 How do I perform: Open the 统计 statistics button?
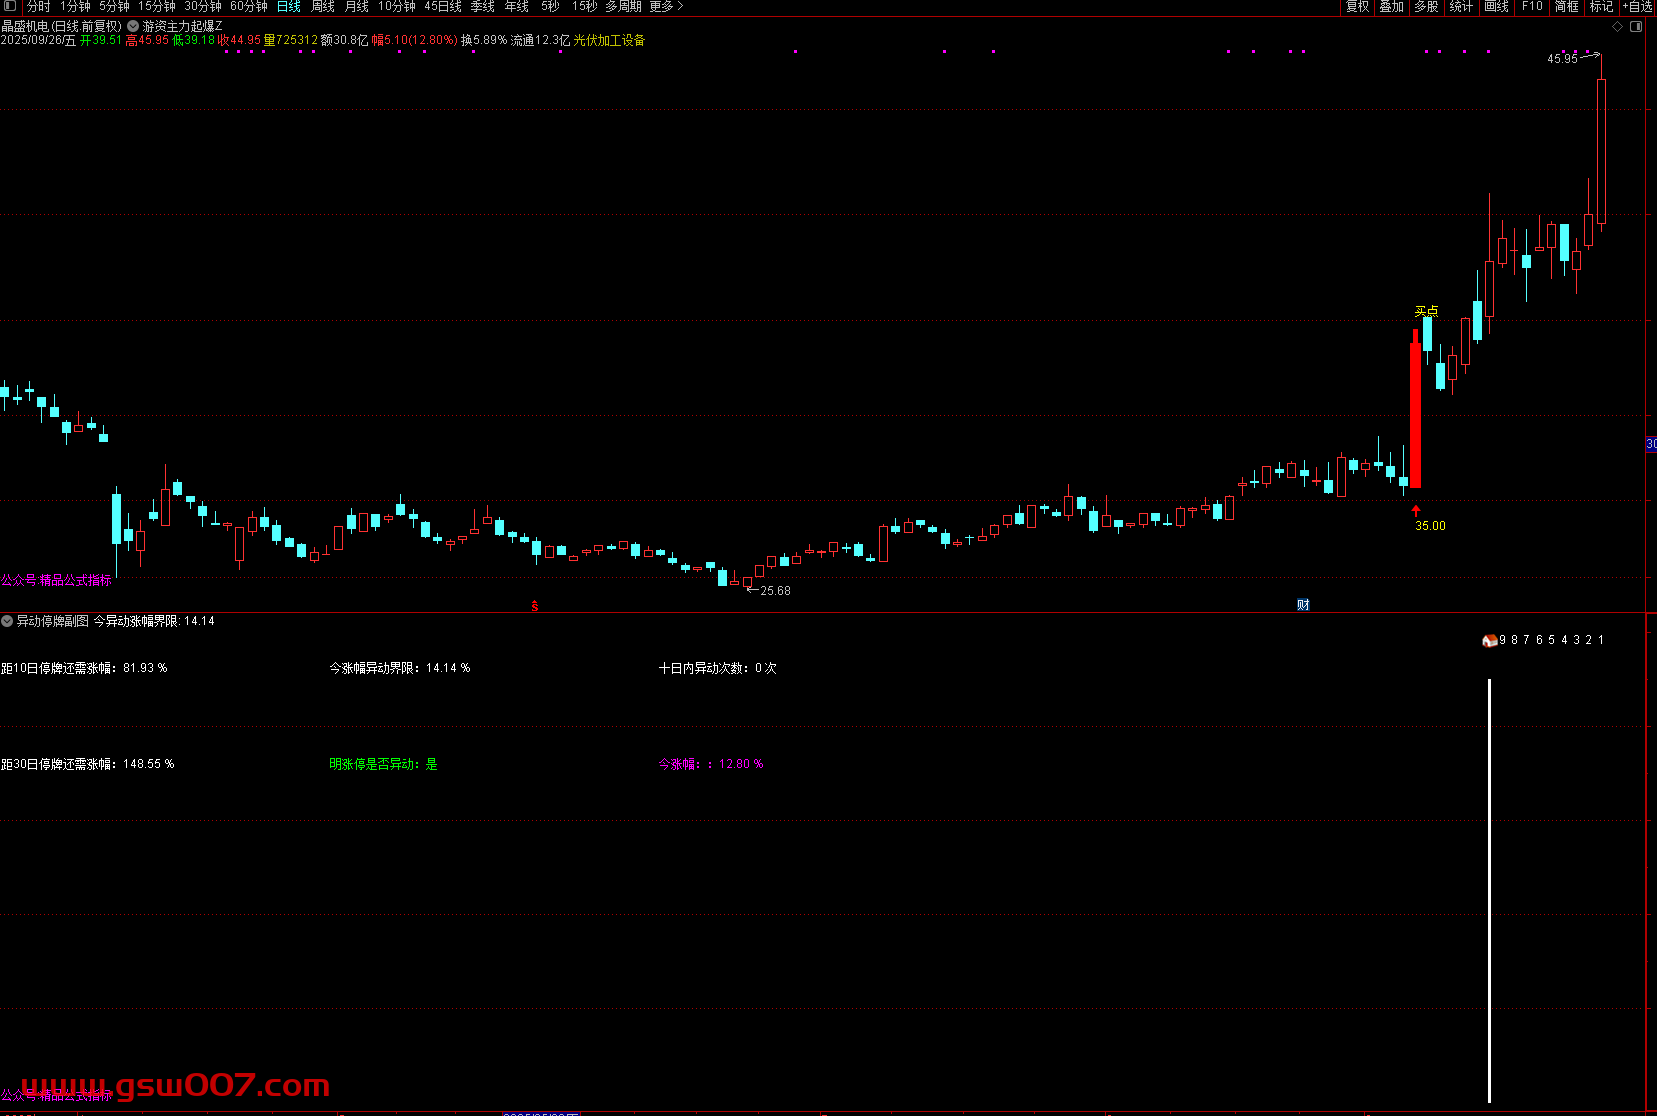click(x=1461, y=6)
